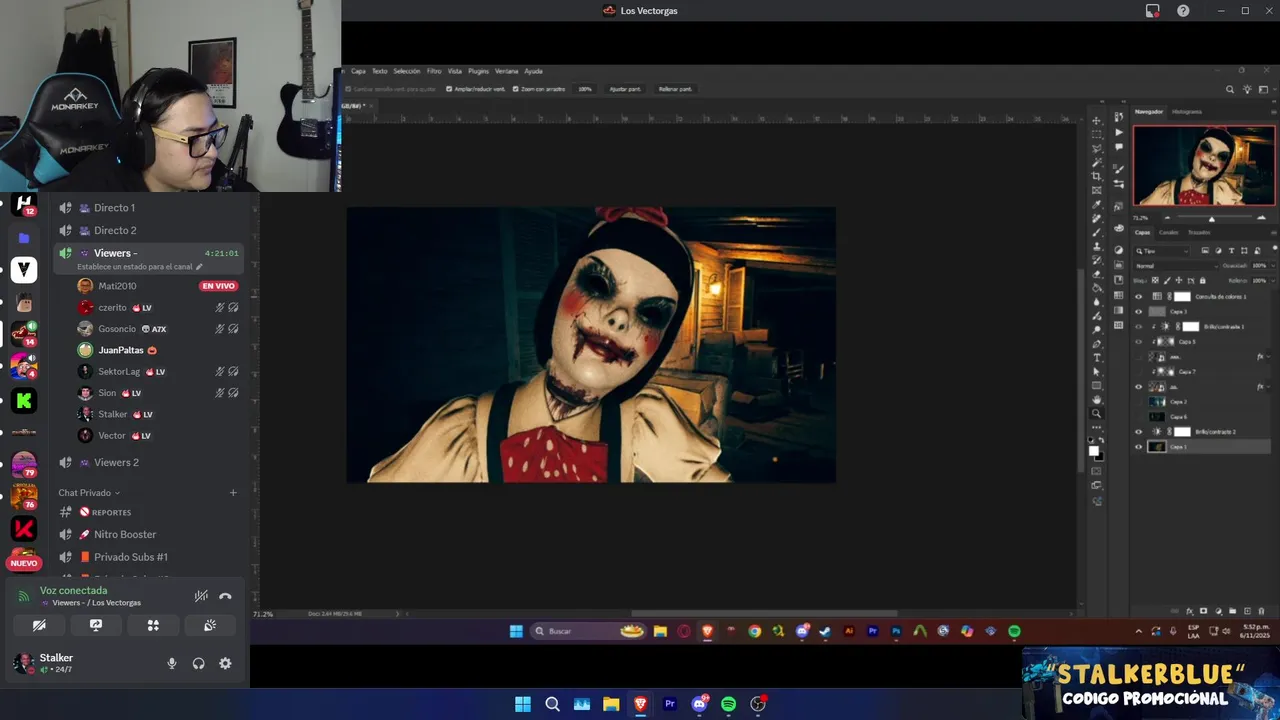Switch to the Trazados tab
The height and width of the screenshot is (720, 1280).
pos(1199,232)
